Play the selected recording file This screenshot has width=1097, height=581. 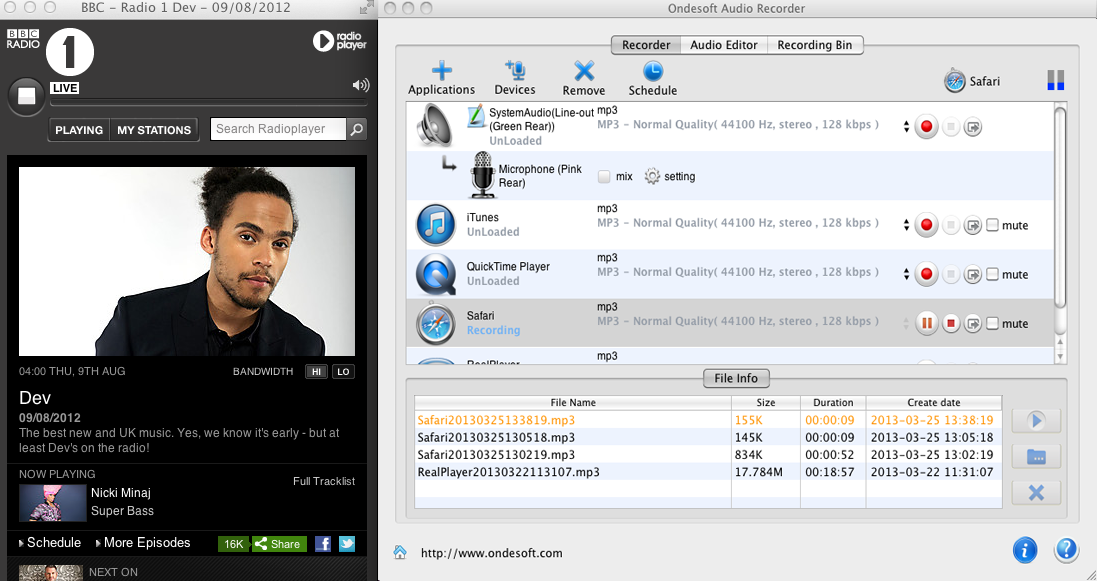(x=1036, y=421)
